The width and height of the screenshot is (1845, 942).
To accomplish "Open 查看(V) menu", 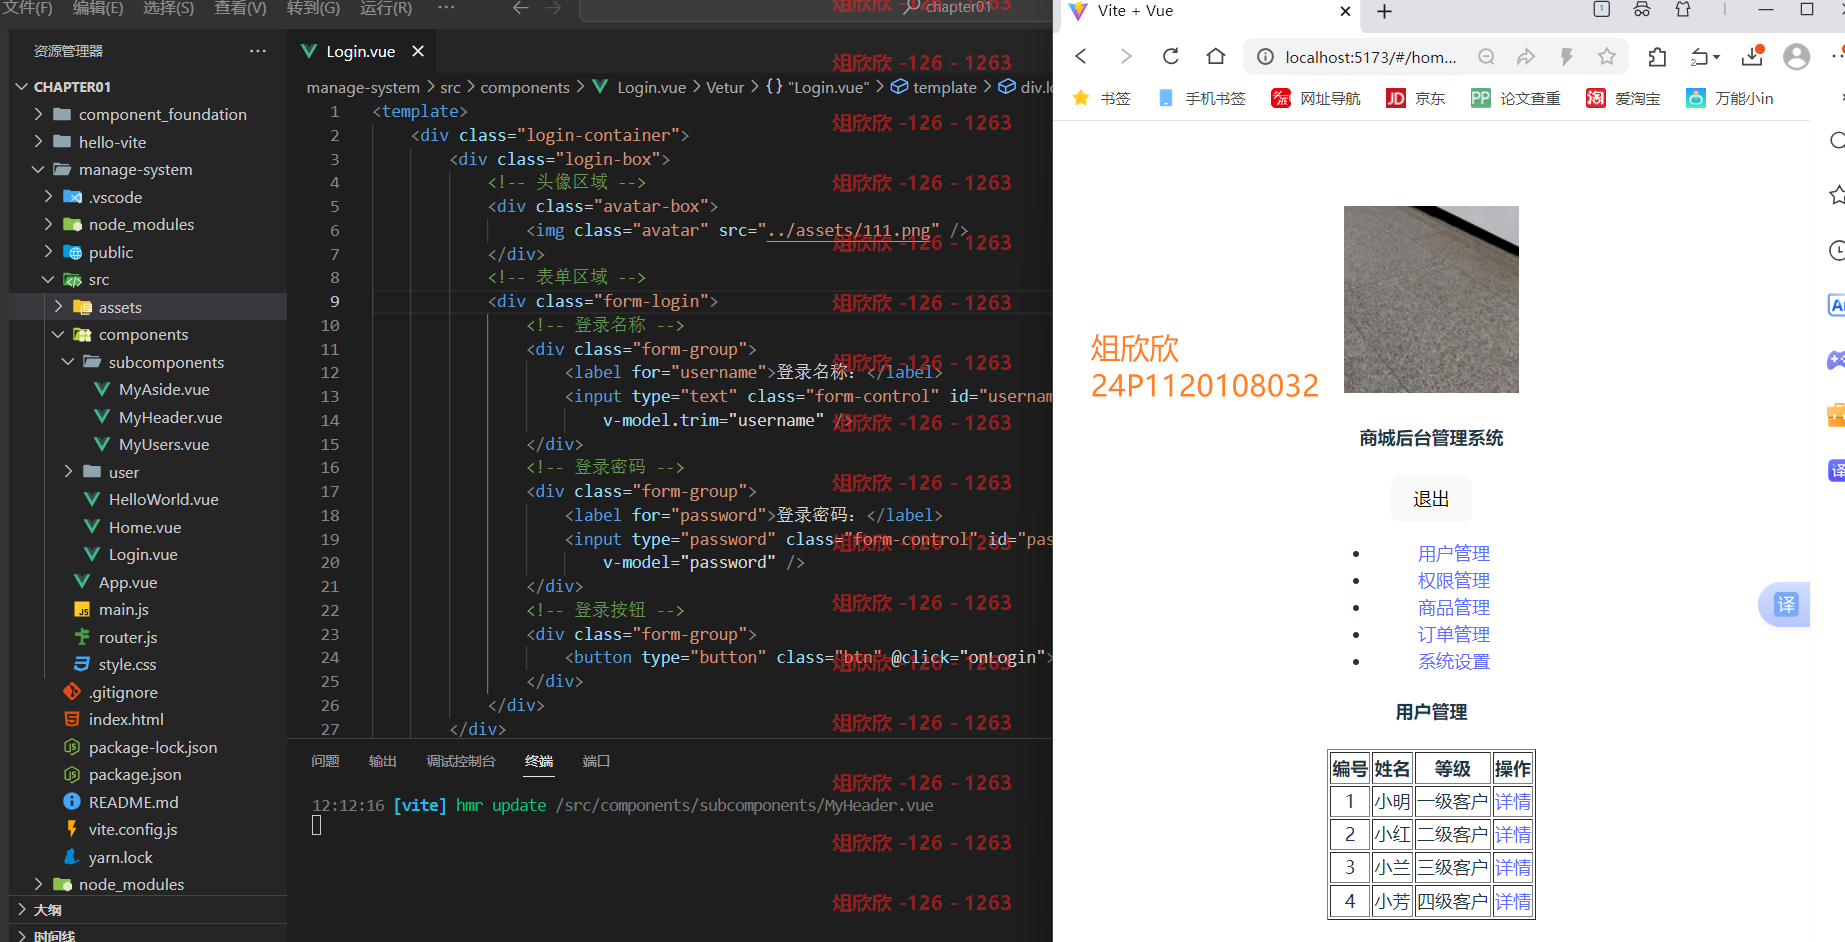I will pos(240,8).
